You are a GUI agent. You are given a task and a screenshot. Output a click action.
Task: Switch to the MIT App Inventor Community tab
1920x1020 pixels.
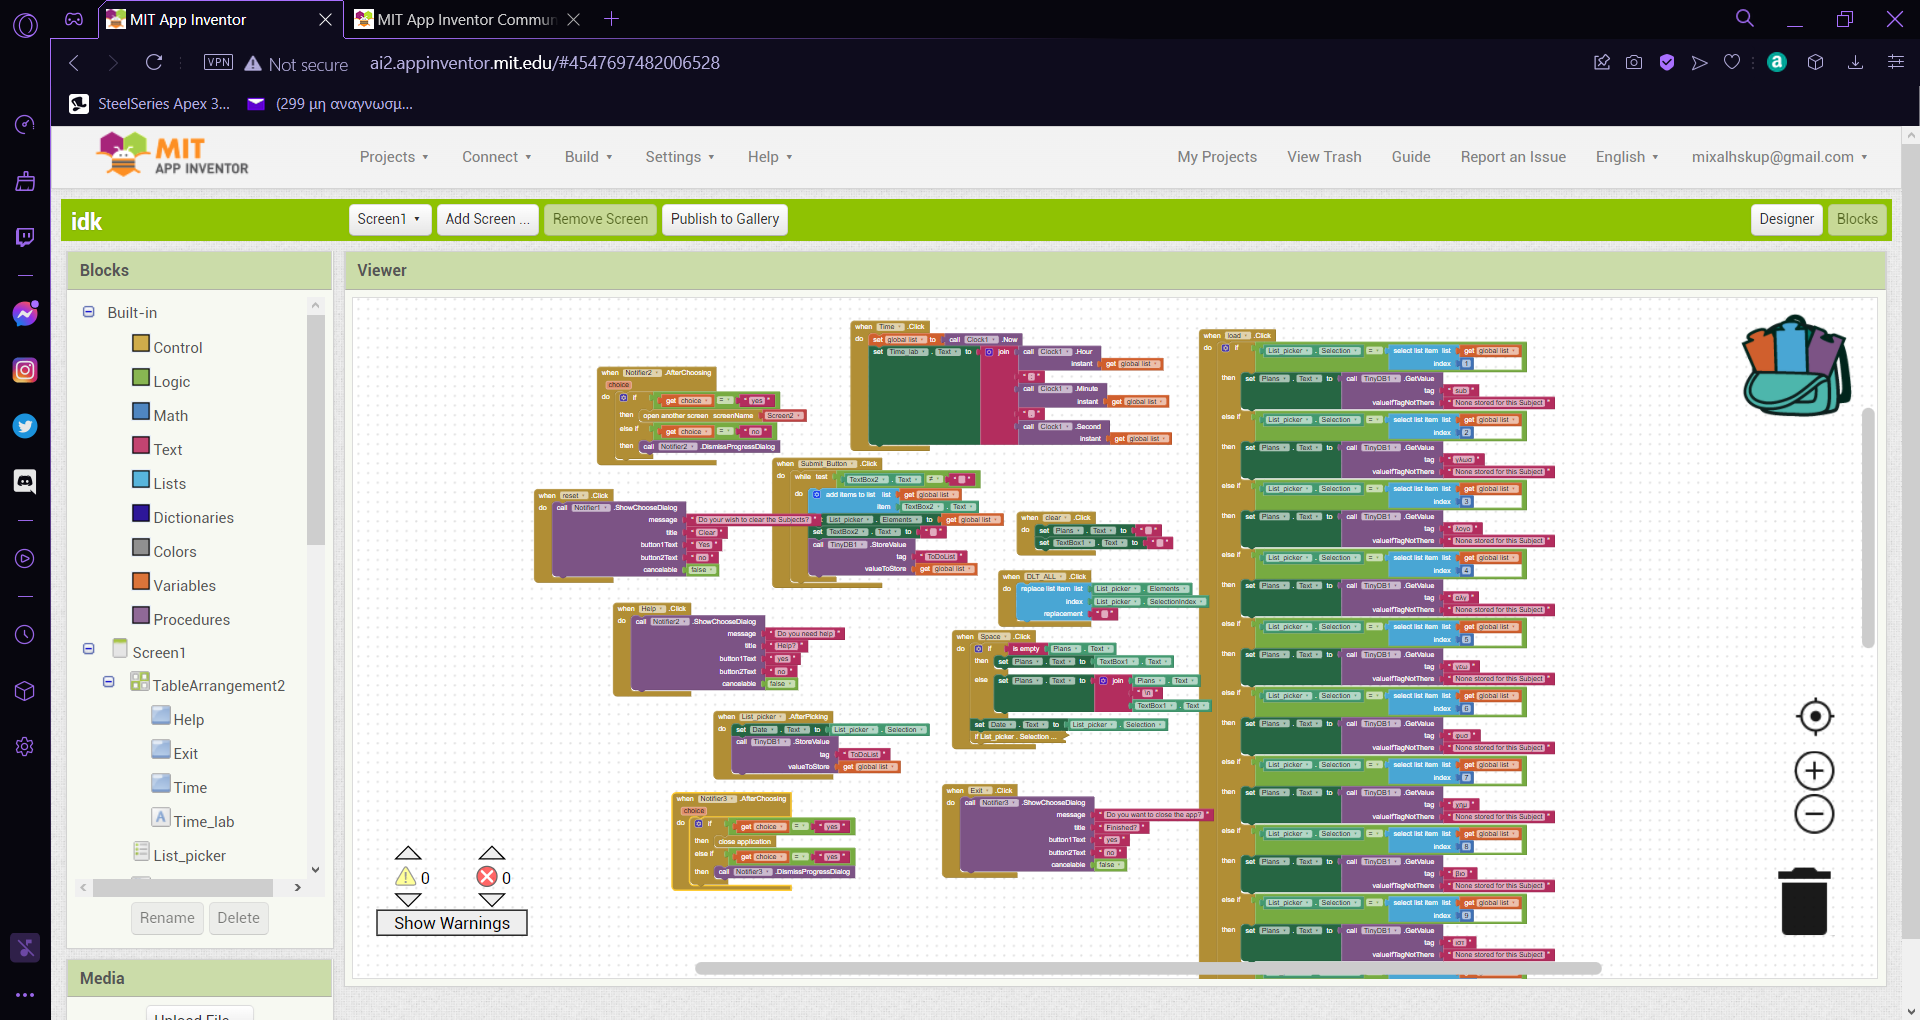point(465,20)
